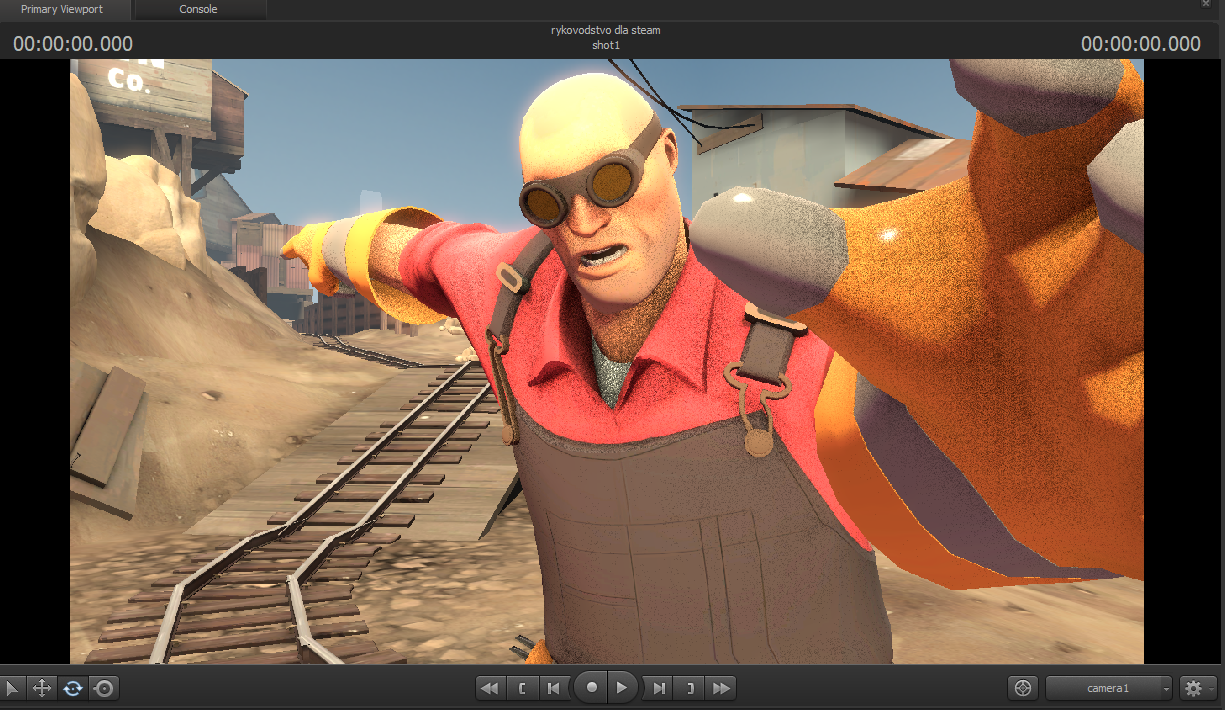Step back one frame

553,688
